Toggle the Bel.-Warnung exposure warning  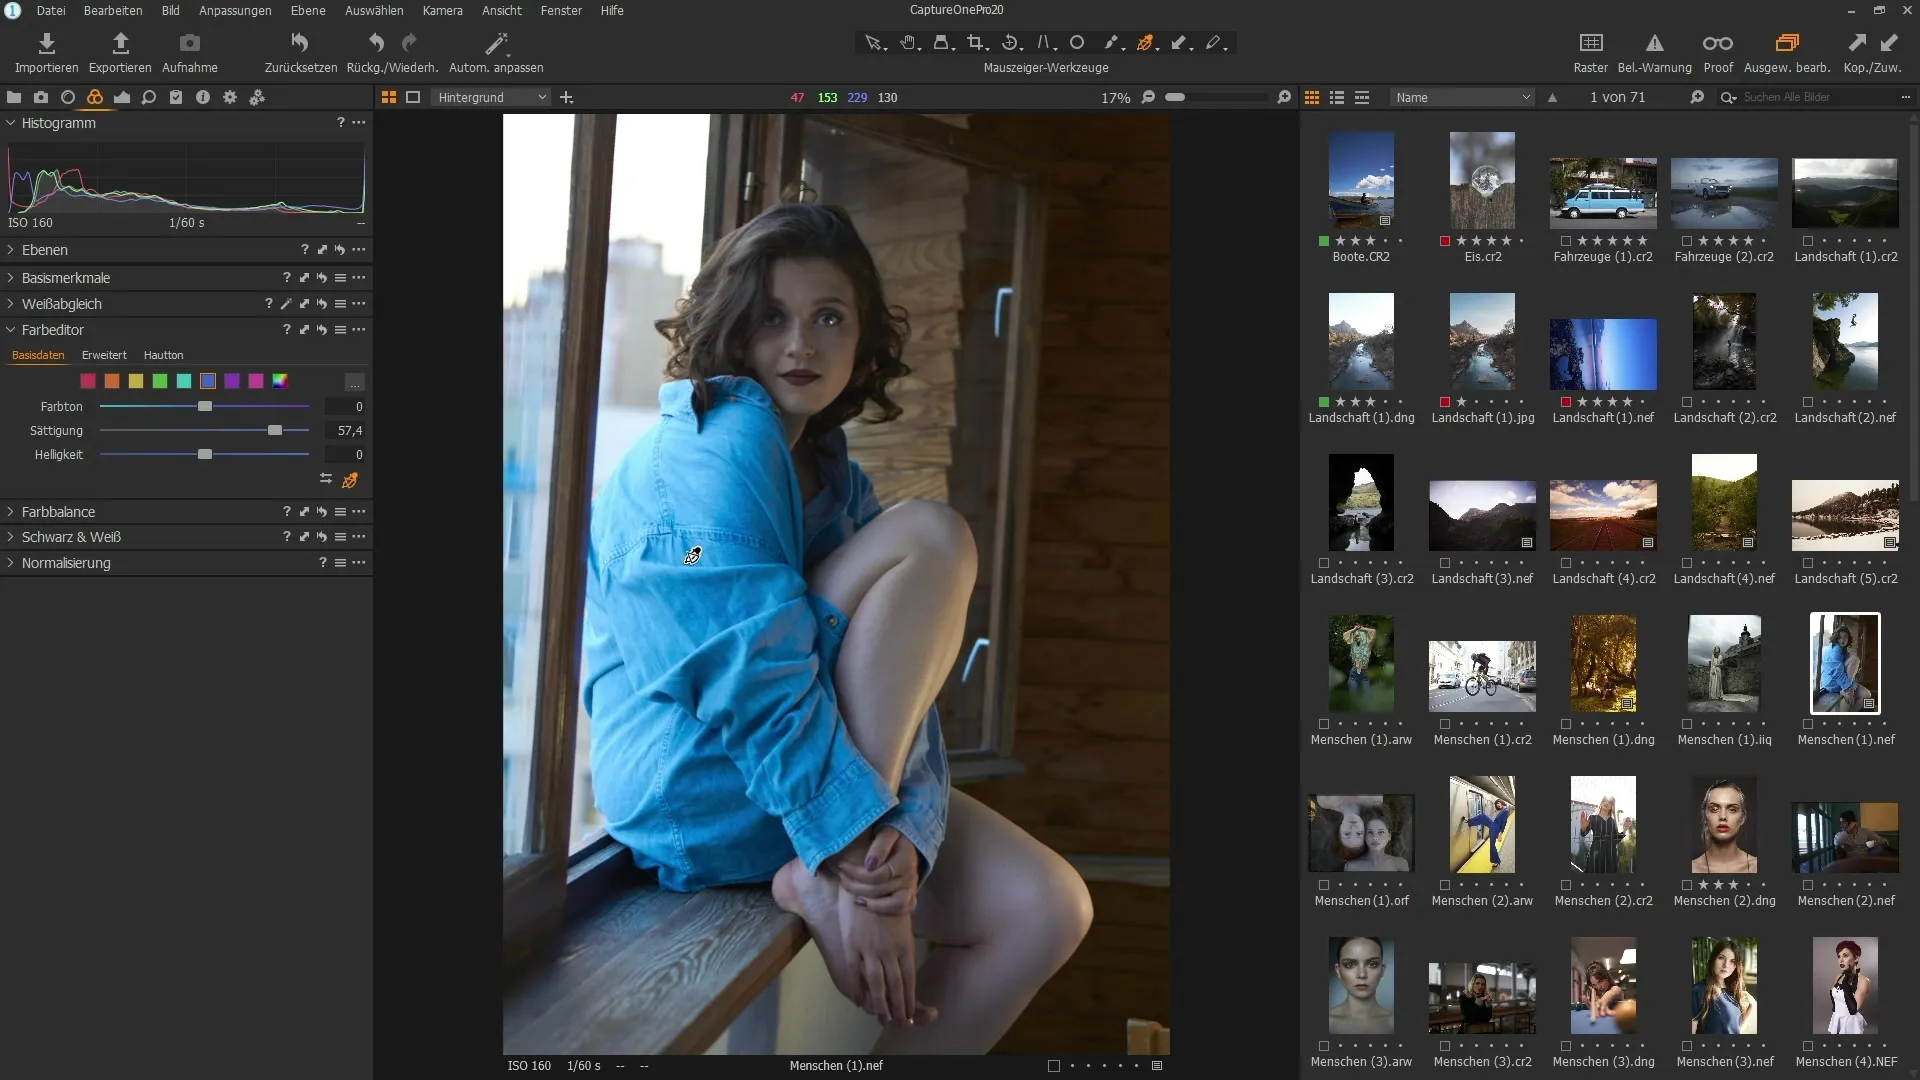tap(1654, 43)
